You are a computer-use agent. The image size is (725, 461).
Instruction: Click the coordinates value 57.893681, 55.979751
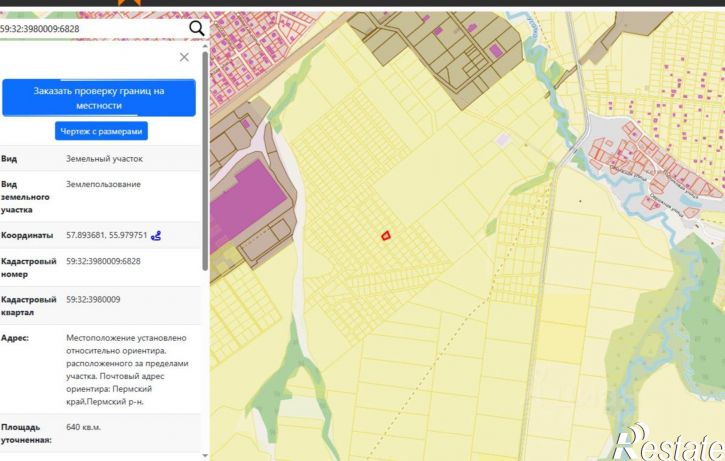pyautogui.click(x=106, y=235)
